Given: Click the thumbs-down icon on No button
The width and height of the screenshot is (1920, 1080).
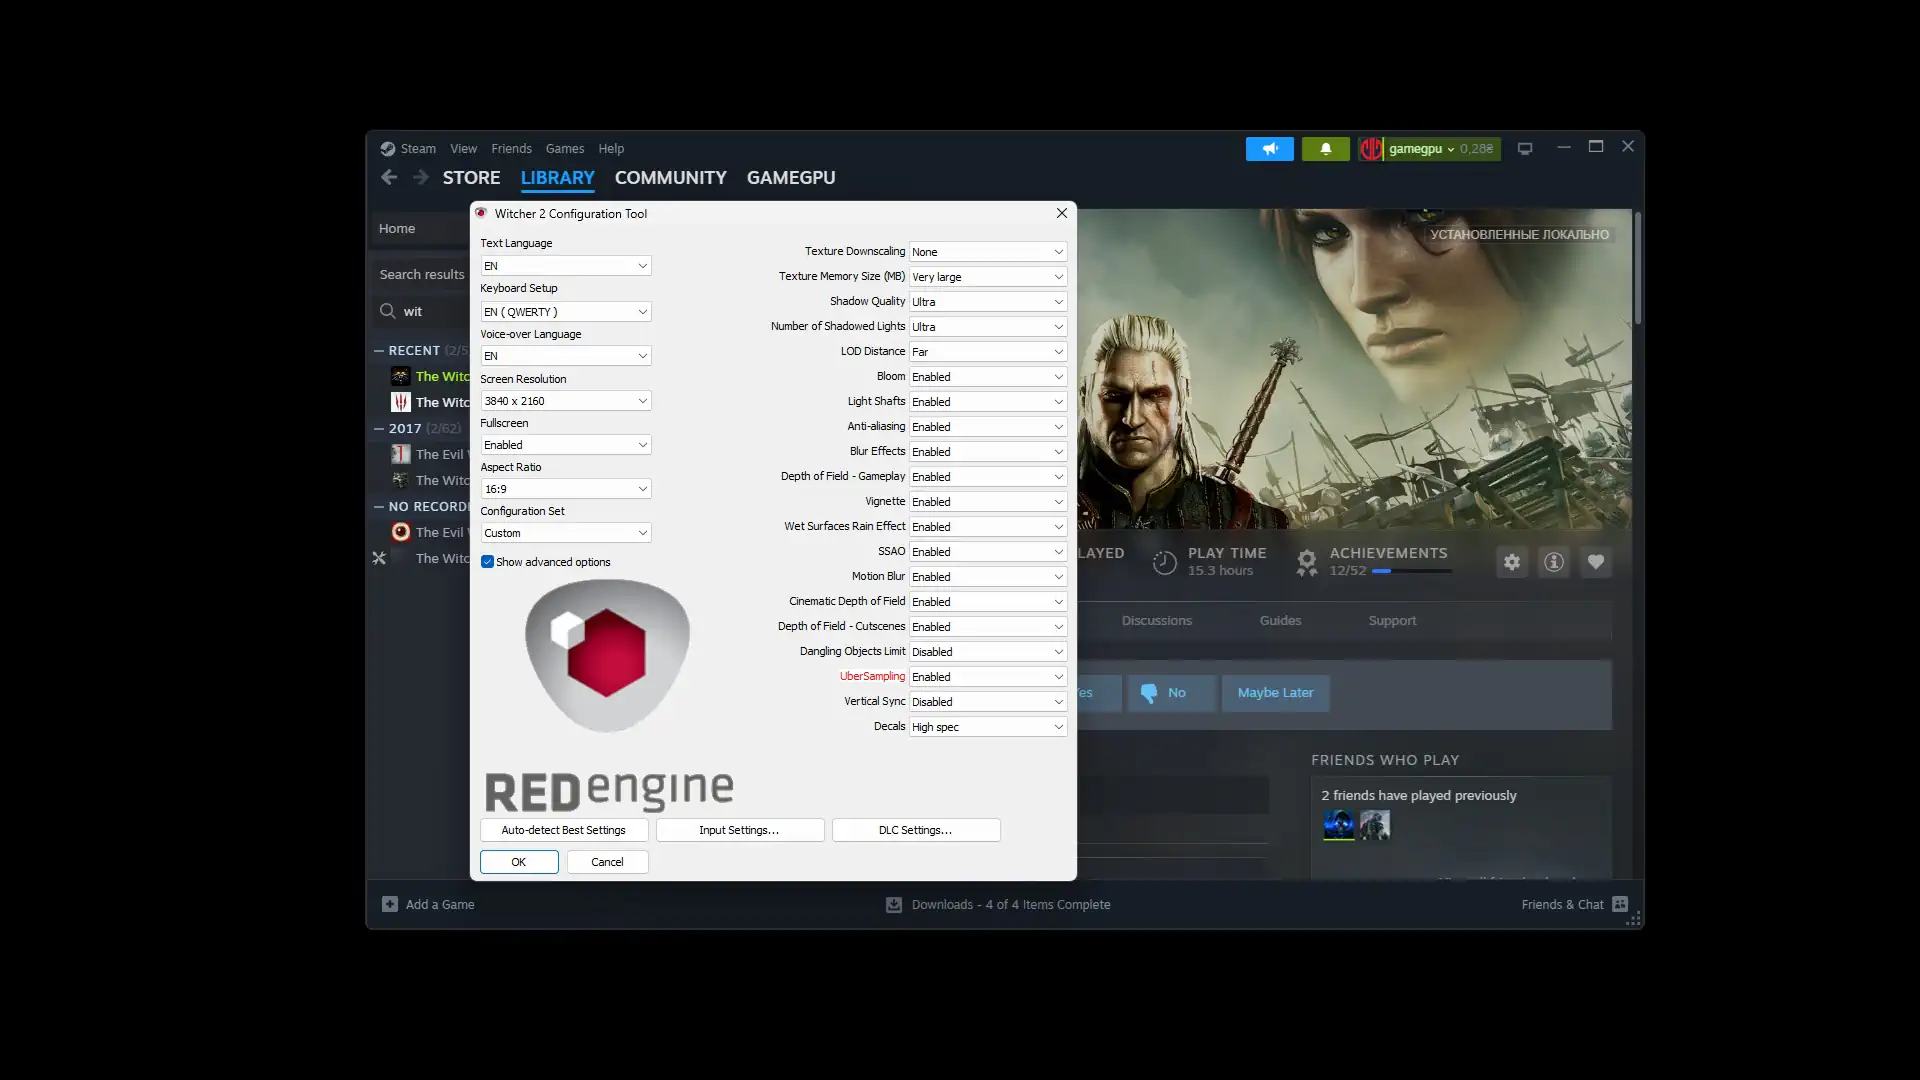Looking at the screenshot, I should click(x=1149, y=692).
